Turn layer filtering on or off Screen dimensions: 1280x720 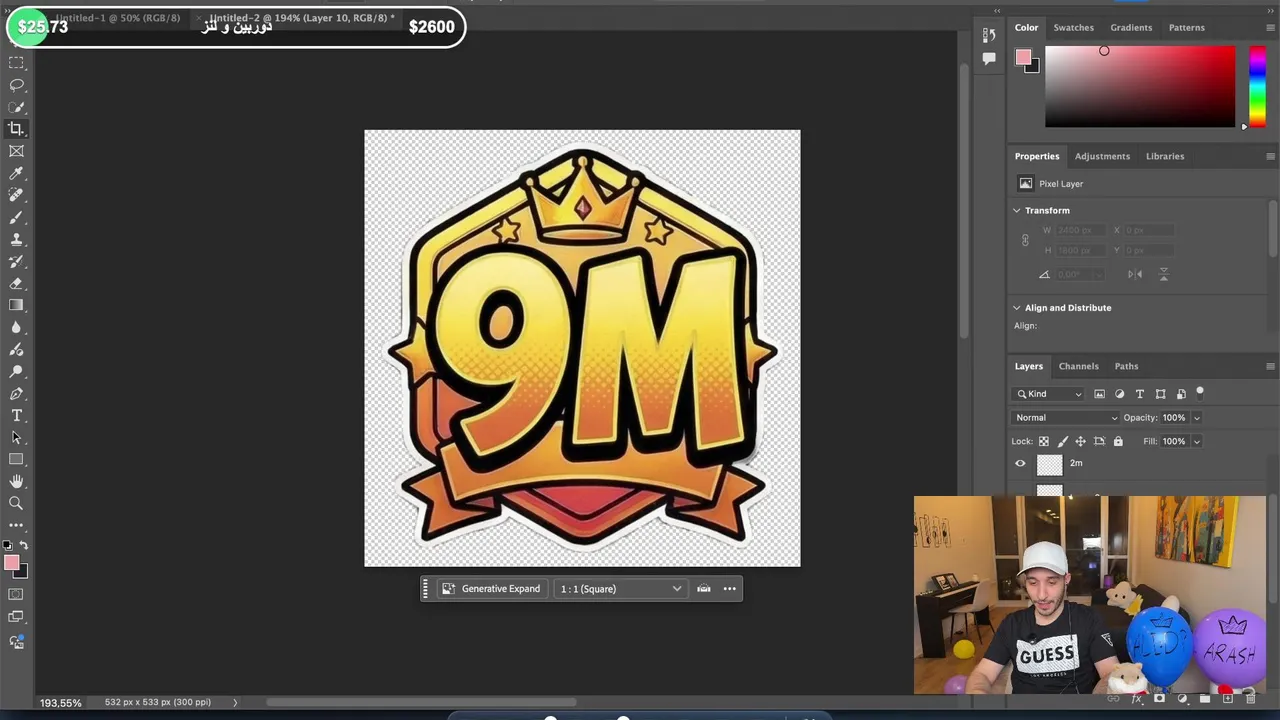(1200, 392)
